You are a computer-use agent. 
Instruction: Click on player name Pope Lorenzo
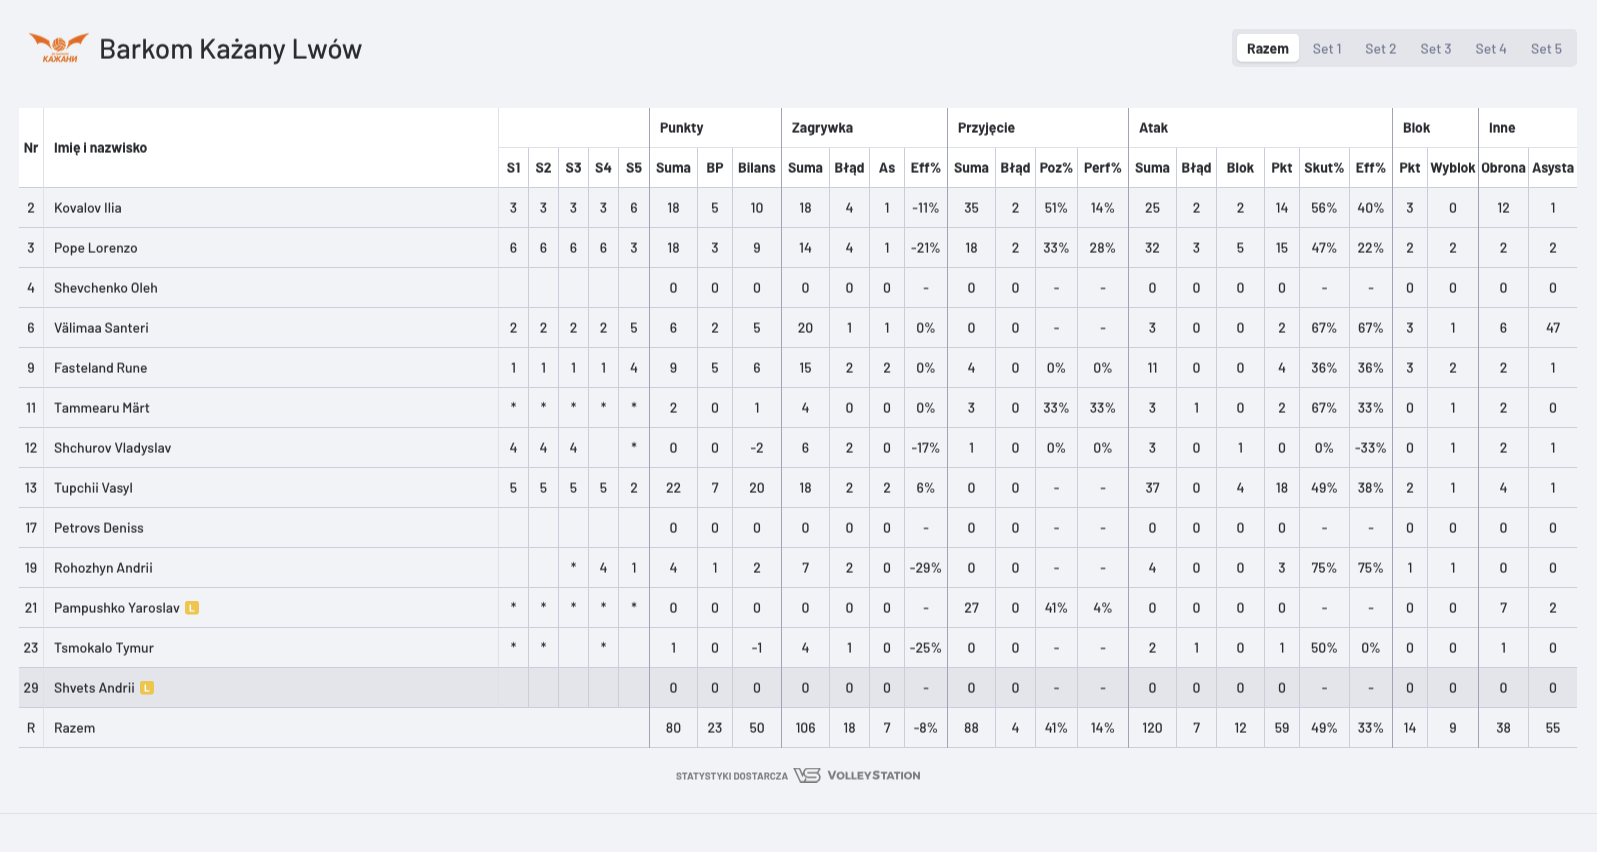tap(96, 248)
